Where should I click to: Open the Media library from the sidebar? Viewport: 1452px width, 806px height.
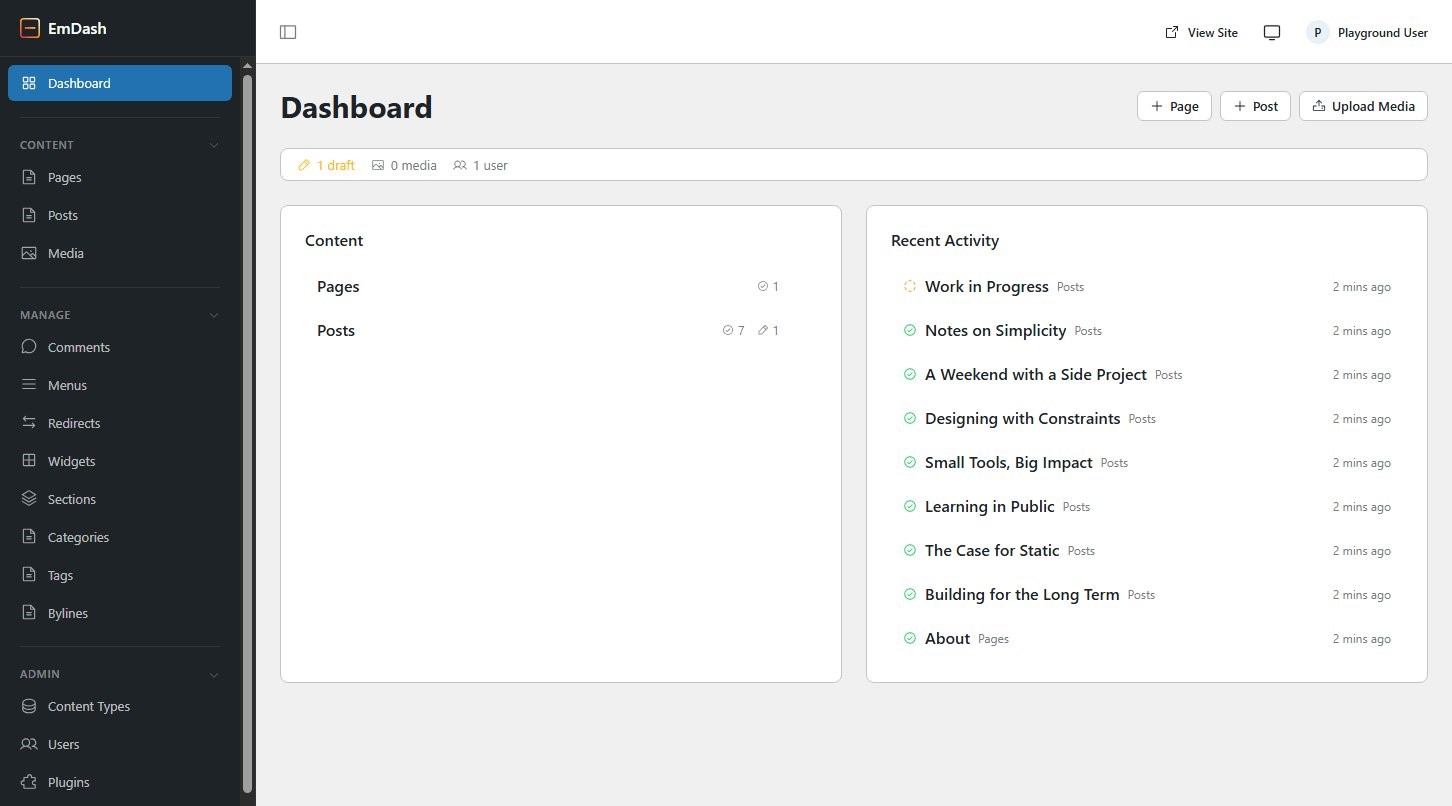pos(29,253)
